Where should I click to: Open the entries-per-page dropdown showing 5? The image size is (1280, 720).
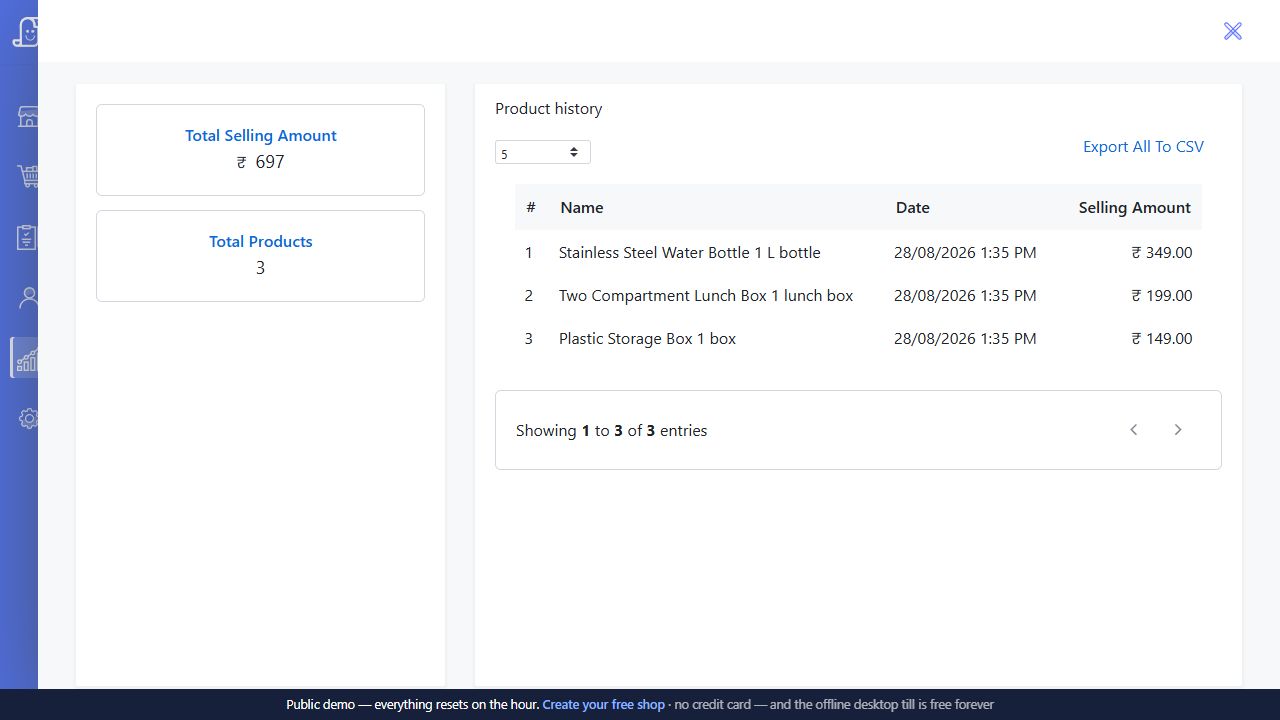[x=543, y=152]
